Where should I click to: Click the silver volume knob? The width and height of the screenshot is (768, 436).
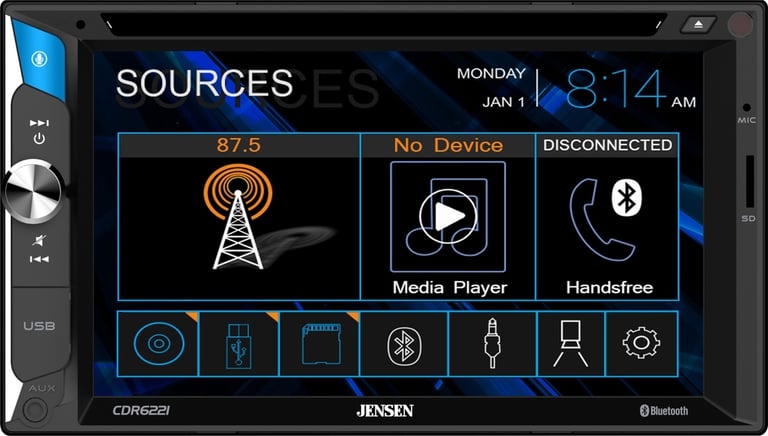(33, 192)
